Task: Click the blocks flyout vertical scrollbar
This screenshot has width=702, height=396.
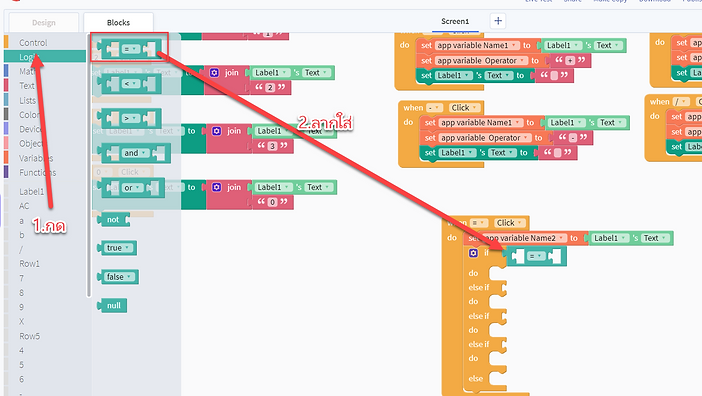Action: [89, 165]
